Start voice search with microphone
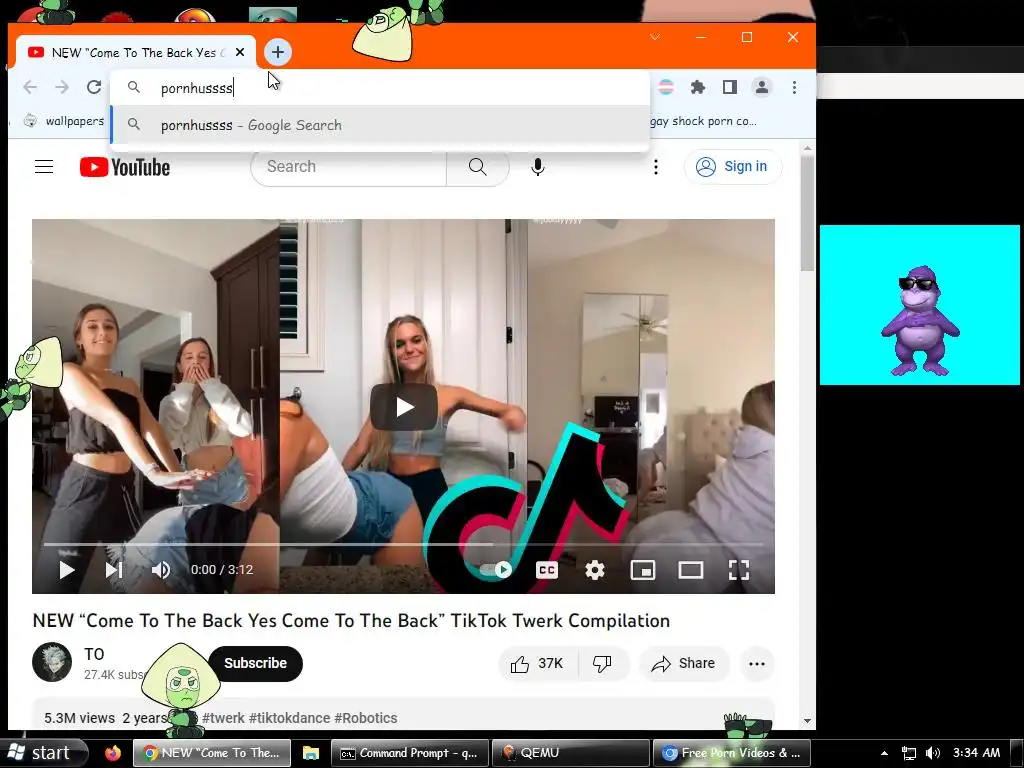Image resolution: width=1024 pixels, height=768 pixels. click(537, 167)
